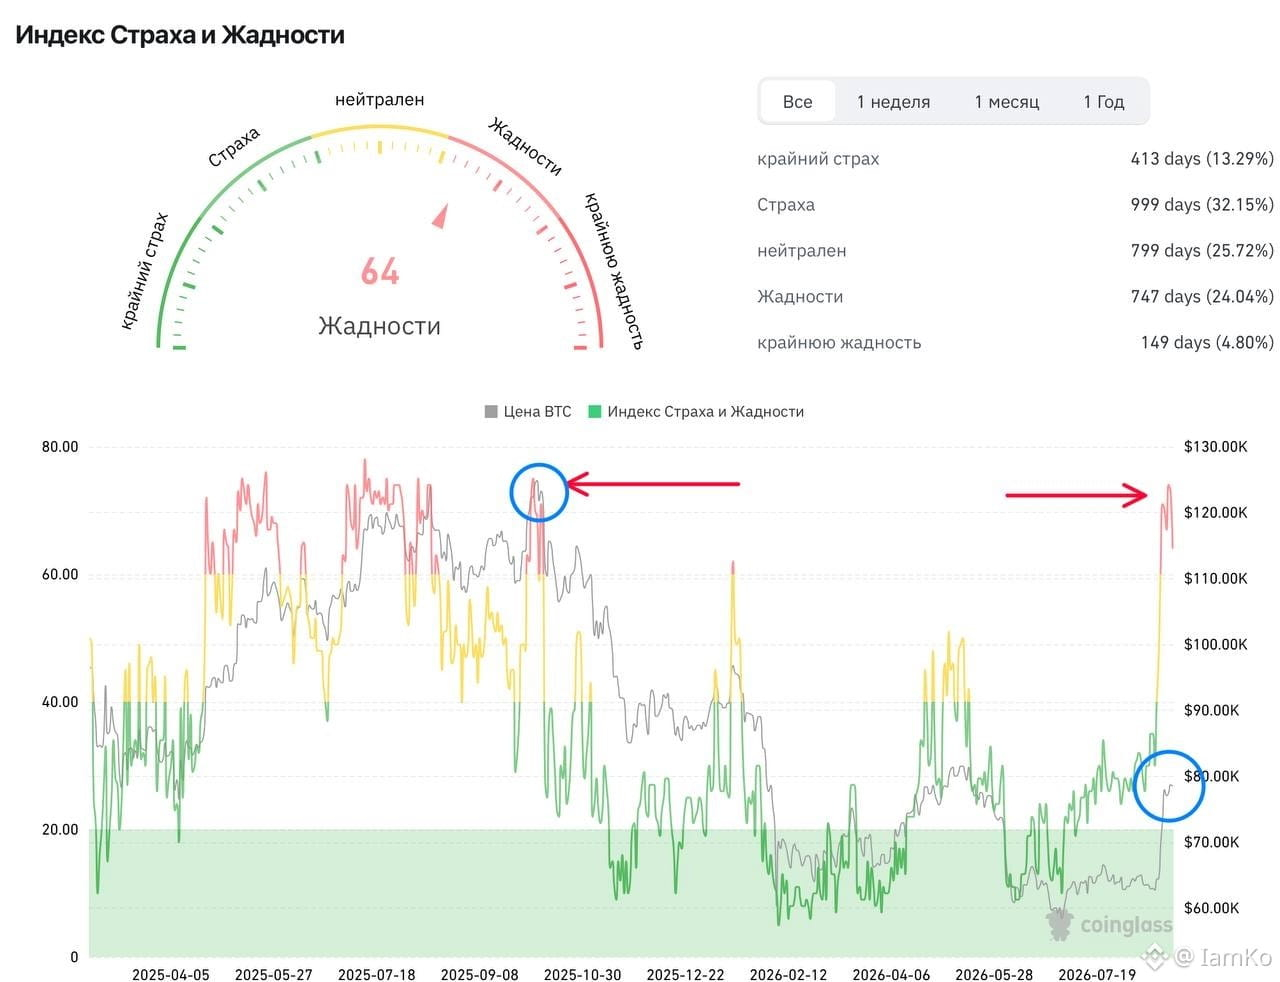Screen dimensions: 1280x982
Task: Click the $130.00K price axis label
Action: point(1215,447)
